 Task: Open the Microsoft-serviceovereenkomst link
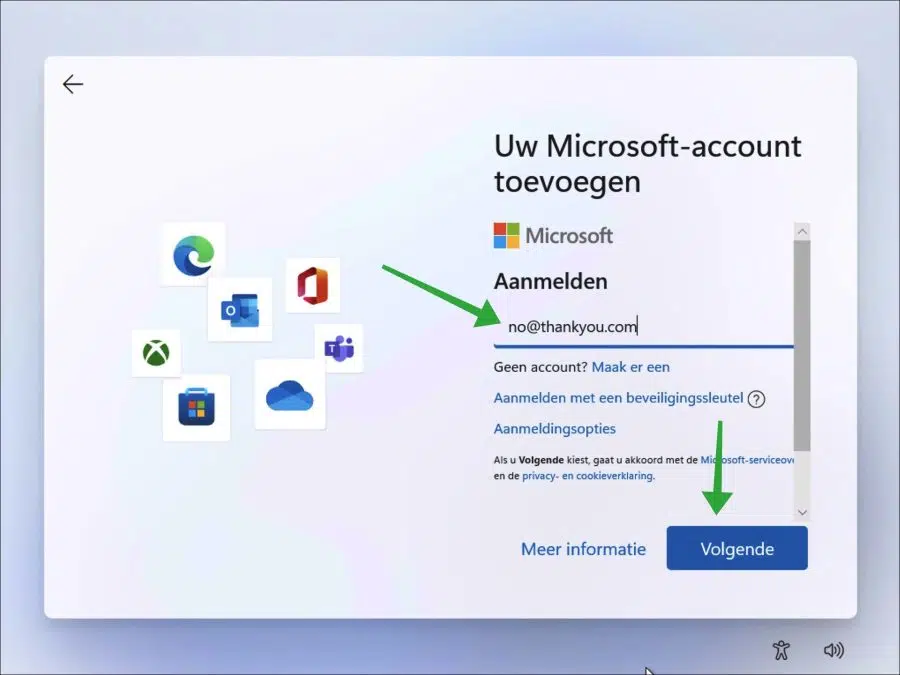(x=747, y=460)
